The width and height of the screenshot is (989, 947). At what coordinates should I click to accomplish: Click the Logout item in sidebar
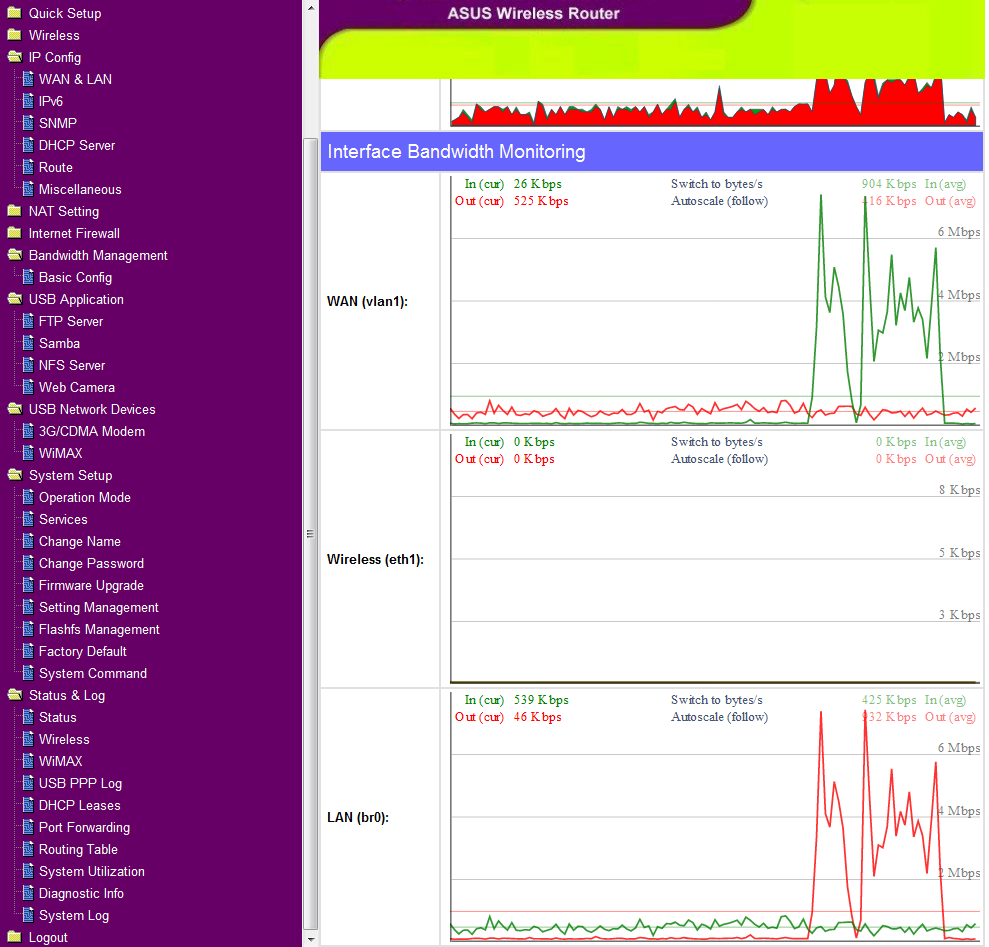48,937
